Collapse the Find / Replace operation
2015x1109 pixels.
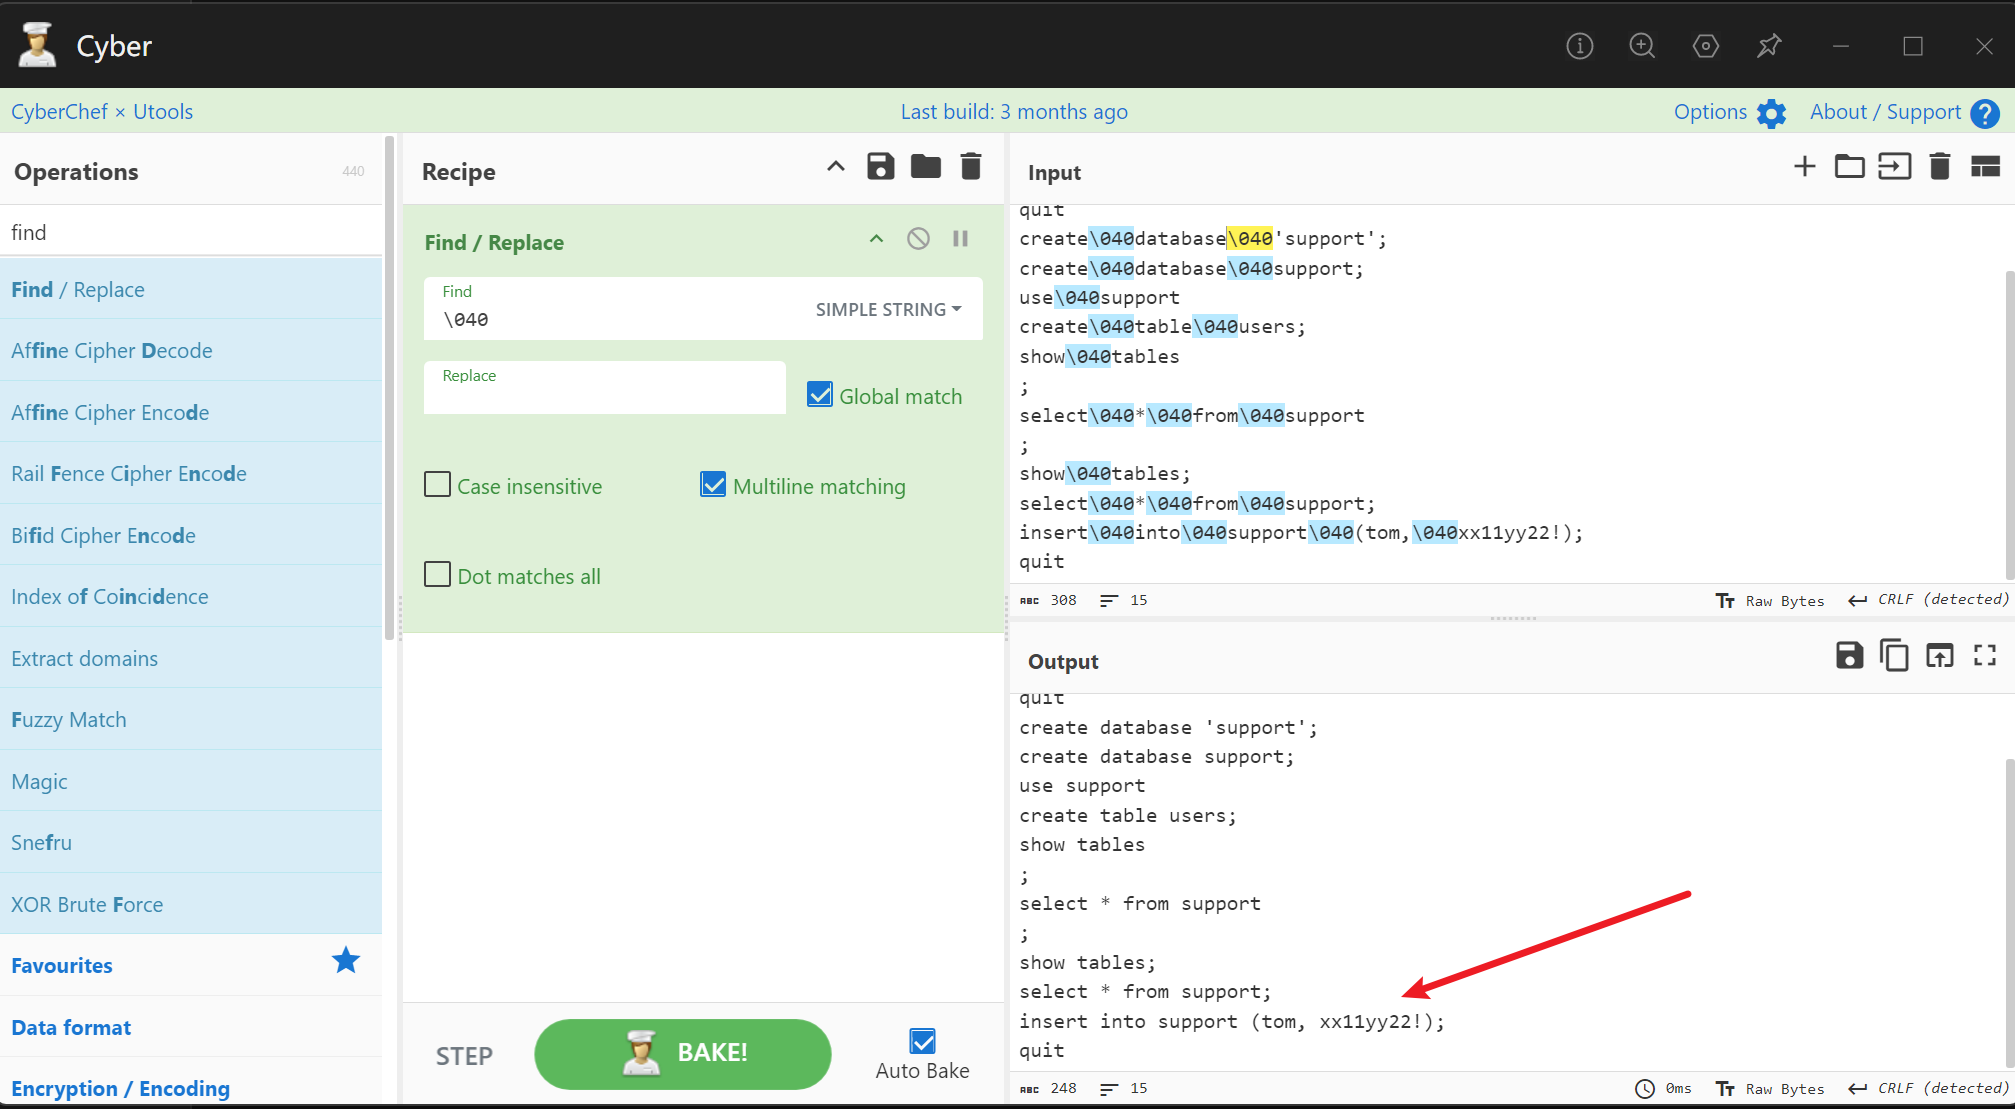click(x=876, y=239)
